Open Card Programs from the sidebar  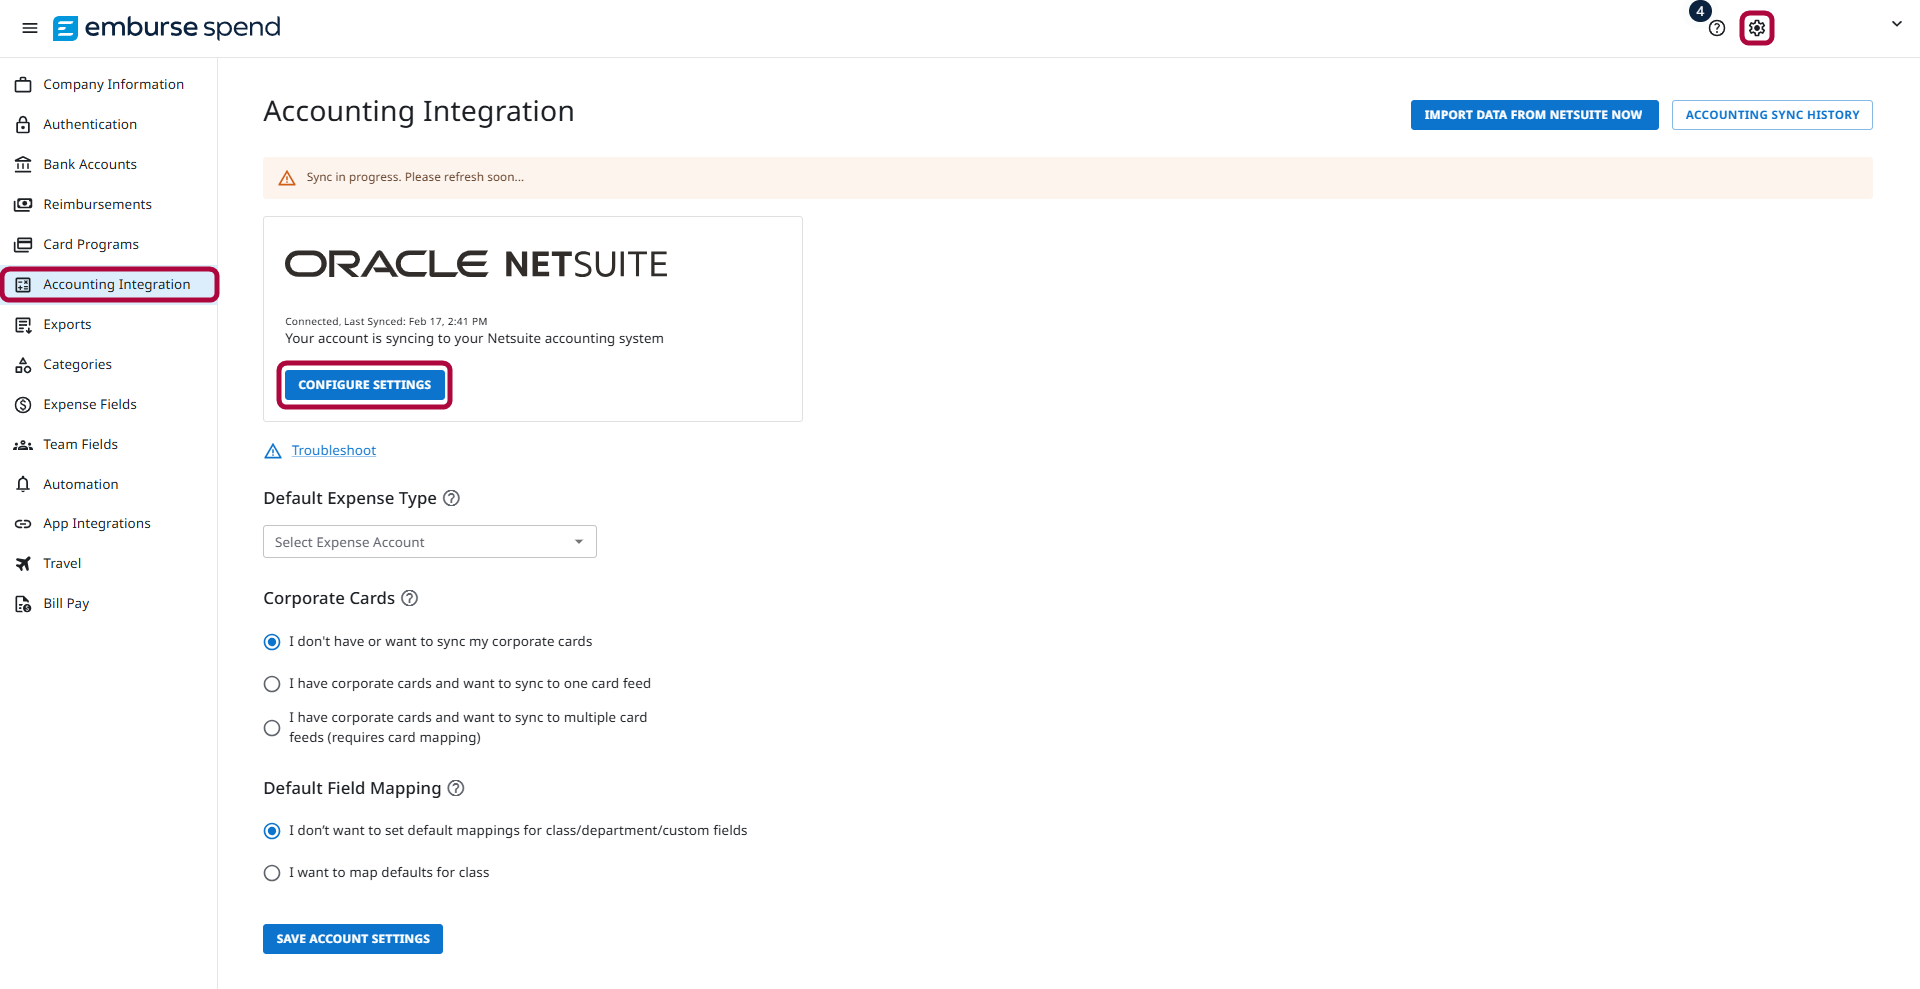point(91,244)
